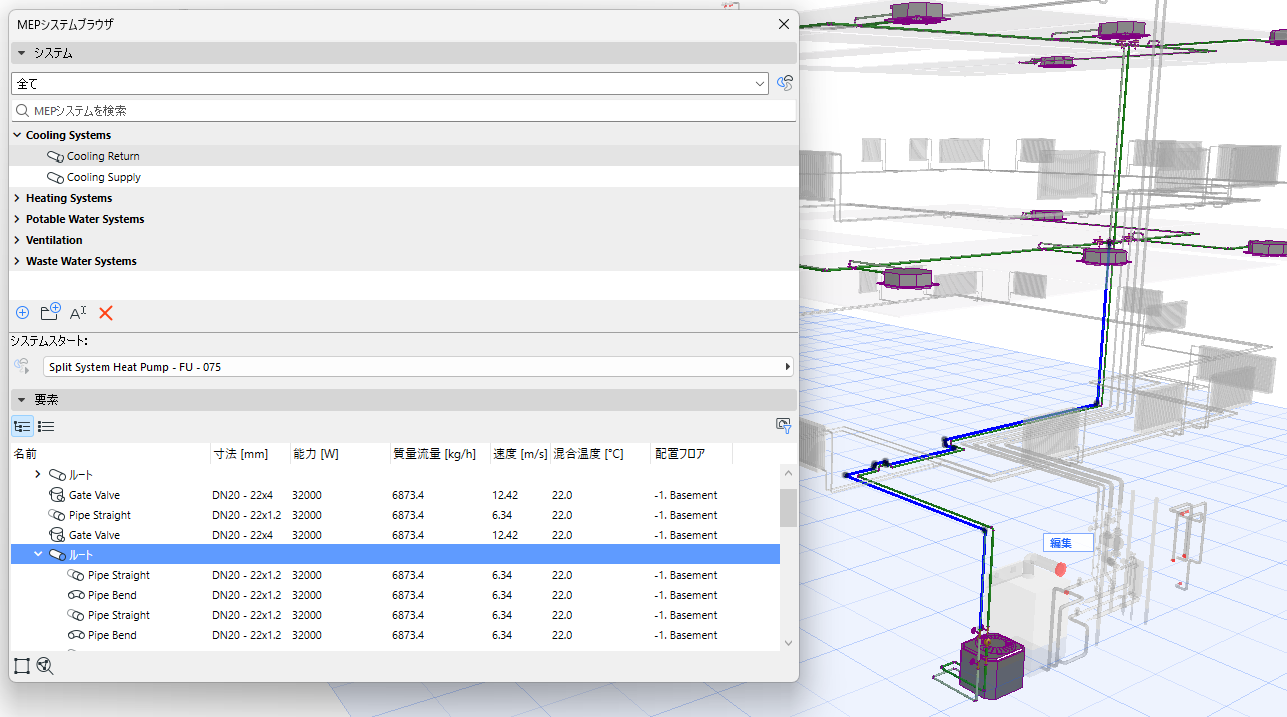Collapse the Cooling Systems group
This screenshot has width=1287, height=717.
coord(17,135)
